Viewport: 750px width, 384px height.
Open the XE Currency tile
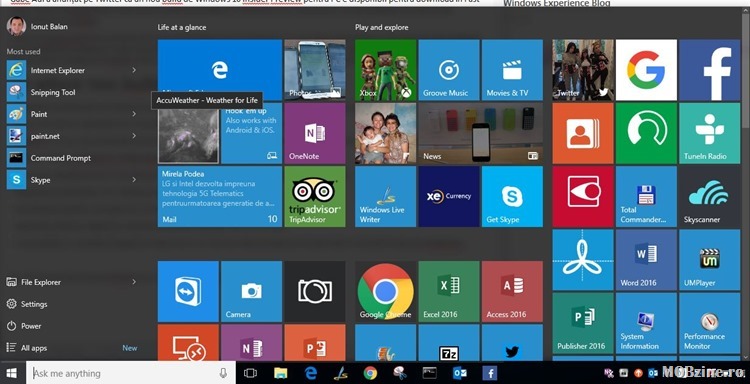click(449, 197)
